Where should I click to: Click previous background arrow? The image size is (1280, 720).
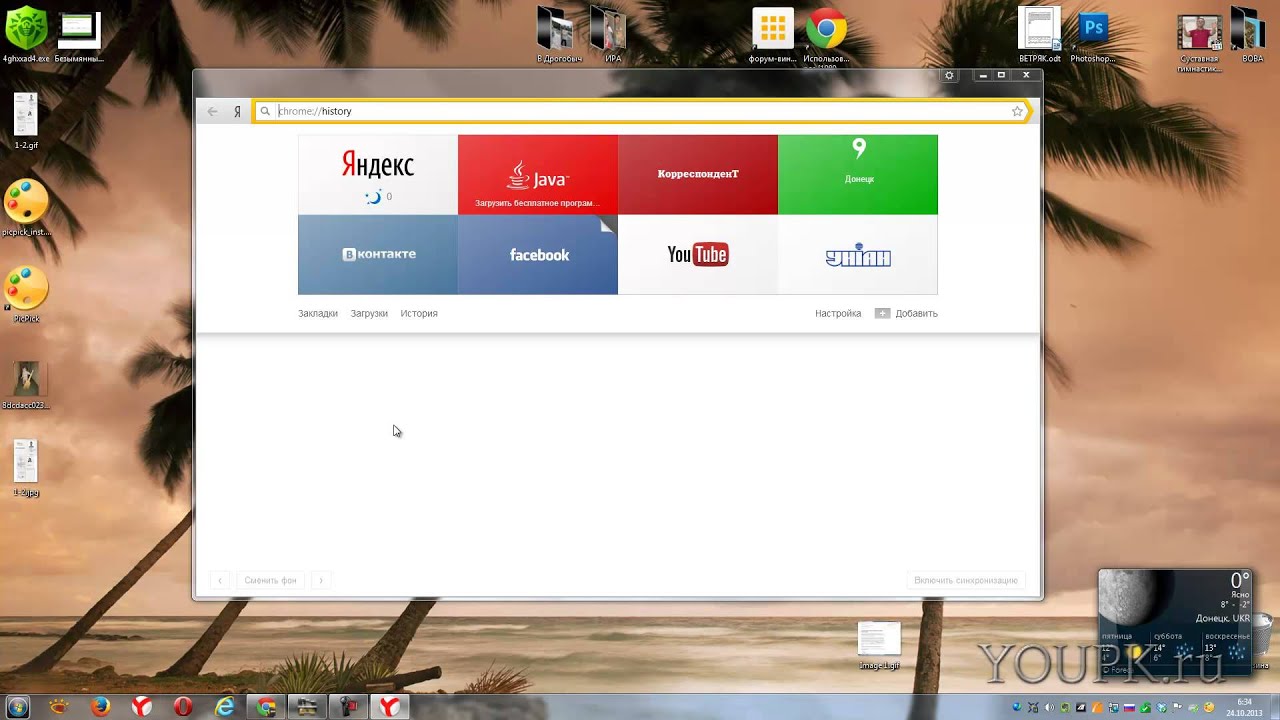tap(220, 580)
